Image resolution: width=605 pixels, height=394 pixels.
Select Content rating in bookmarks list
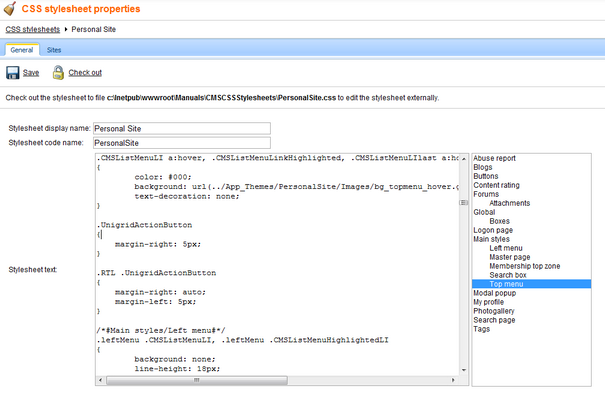coord(497,185)
